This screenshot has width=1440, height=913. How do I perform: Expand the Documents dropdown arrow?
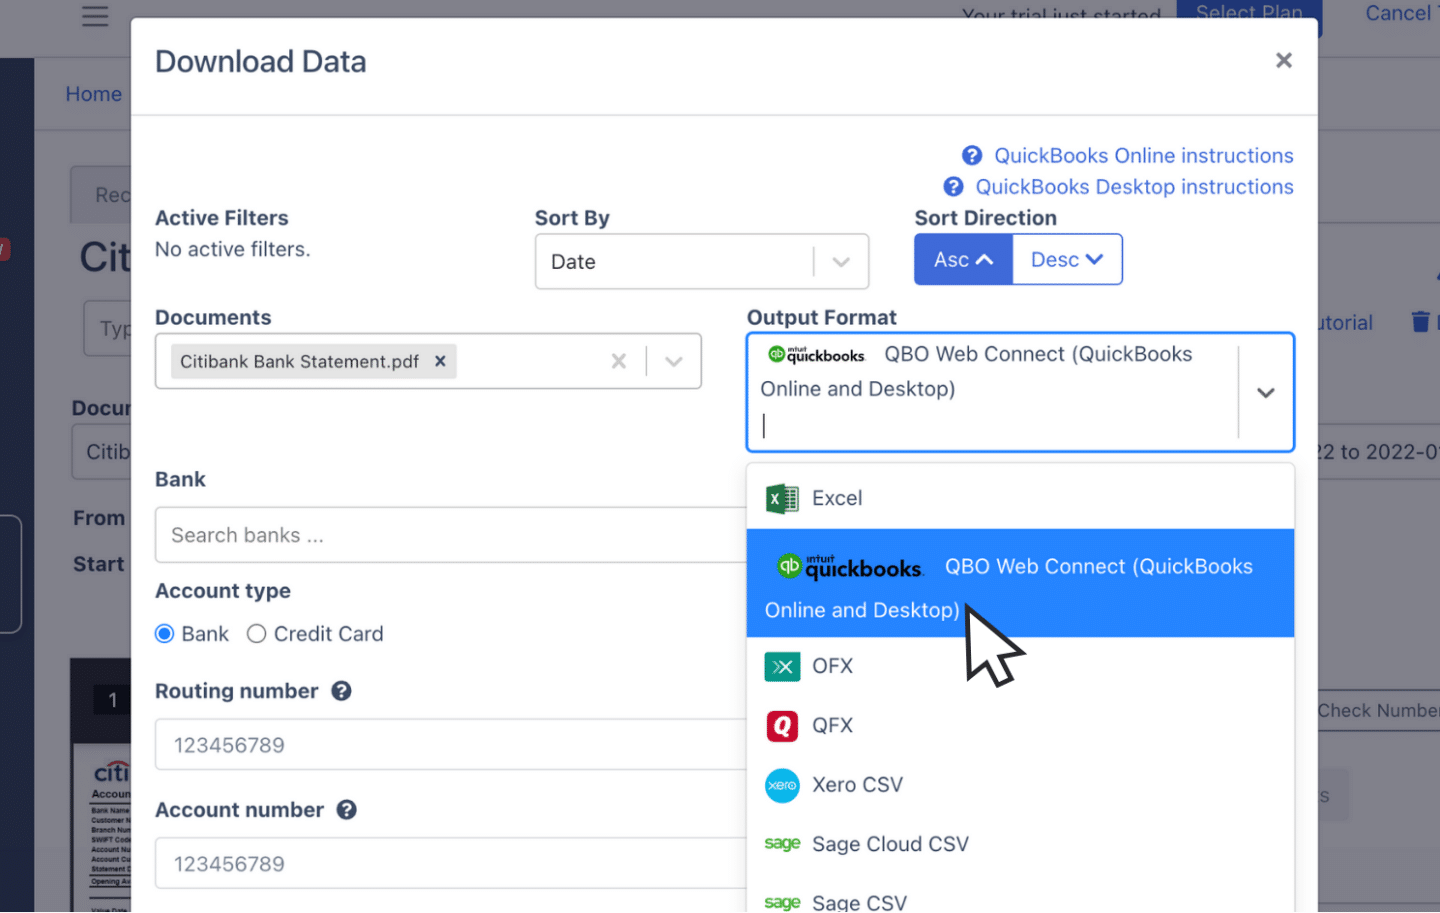click(674, 361)
